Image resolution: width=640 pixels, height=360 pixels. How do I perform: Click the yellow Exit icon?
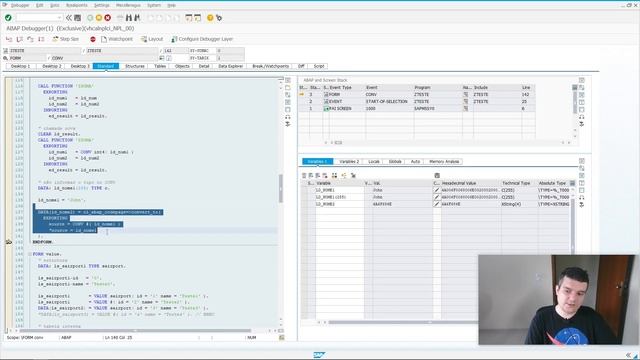(x=99, y=18)
